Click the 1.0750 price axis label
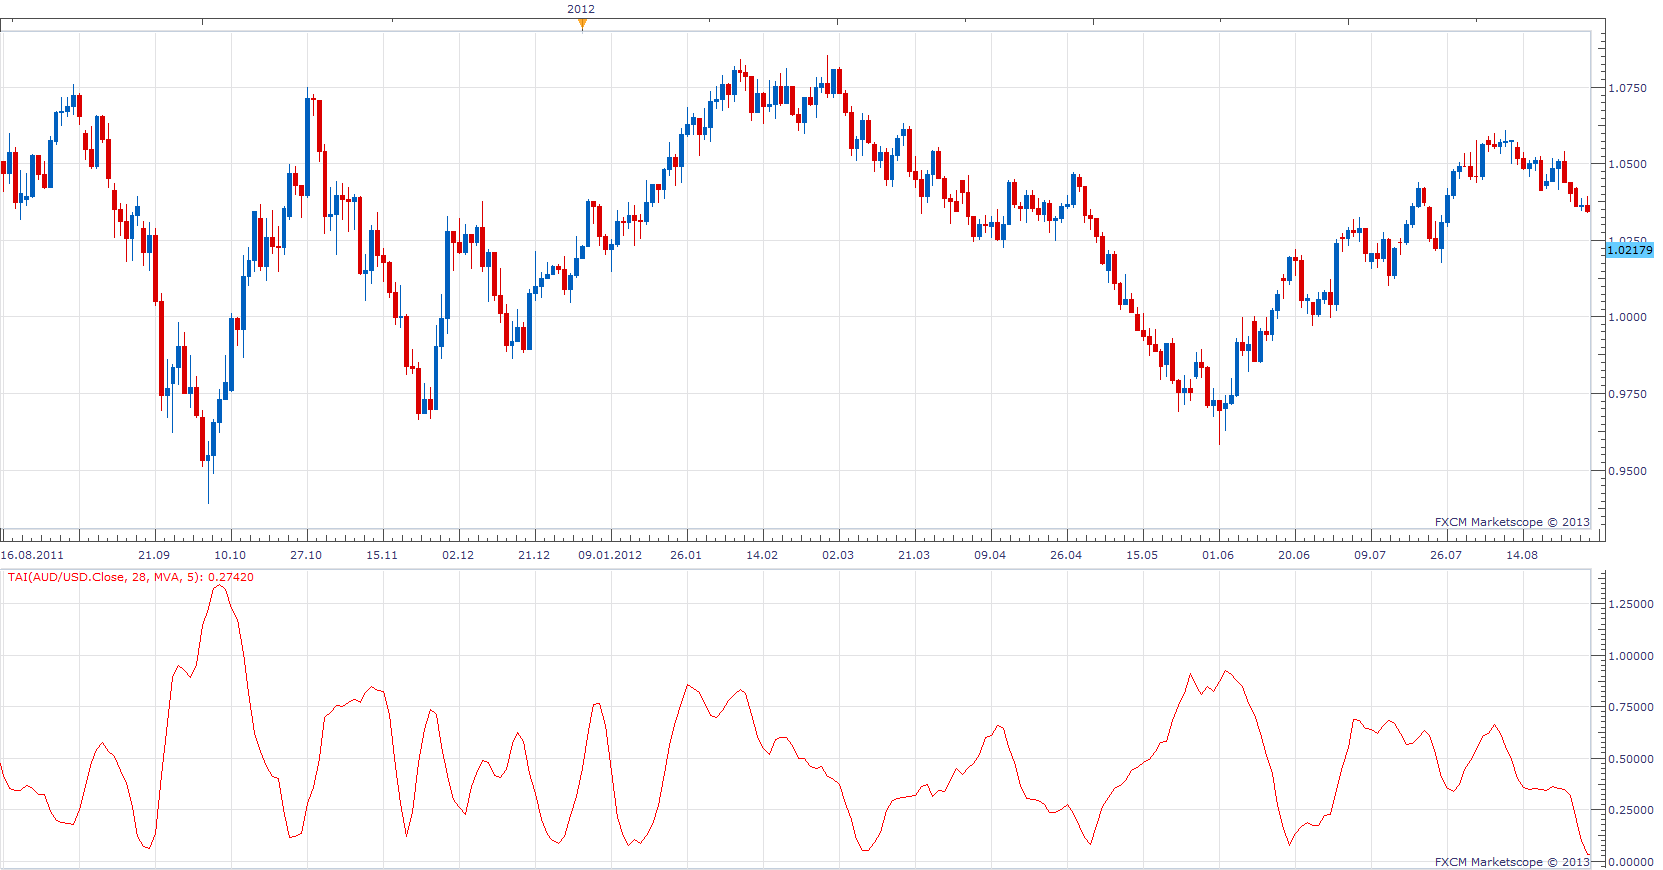The image size is (1663, 870). click(1627, 88)
